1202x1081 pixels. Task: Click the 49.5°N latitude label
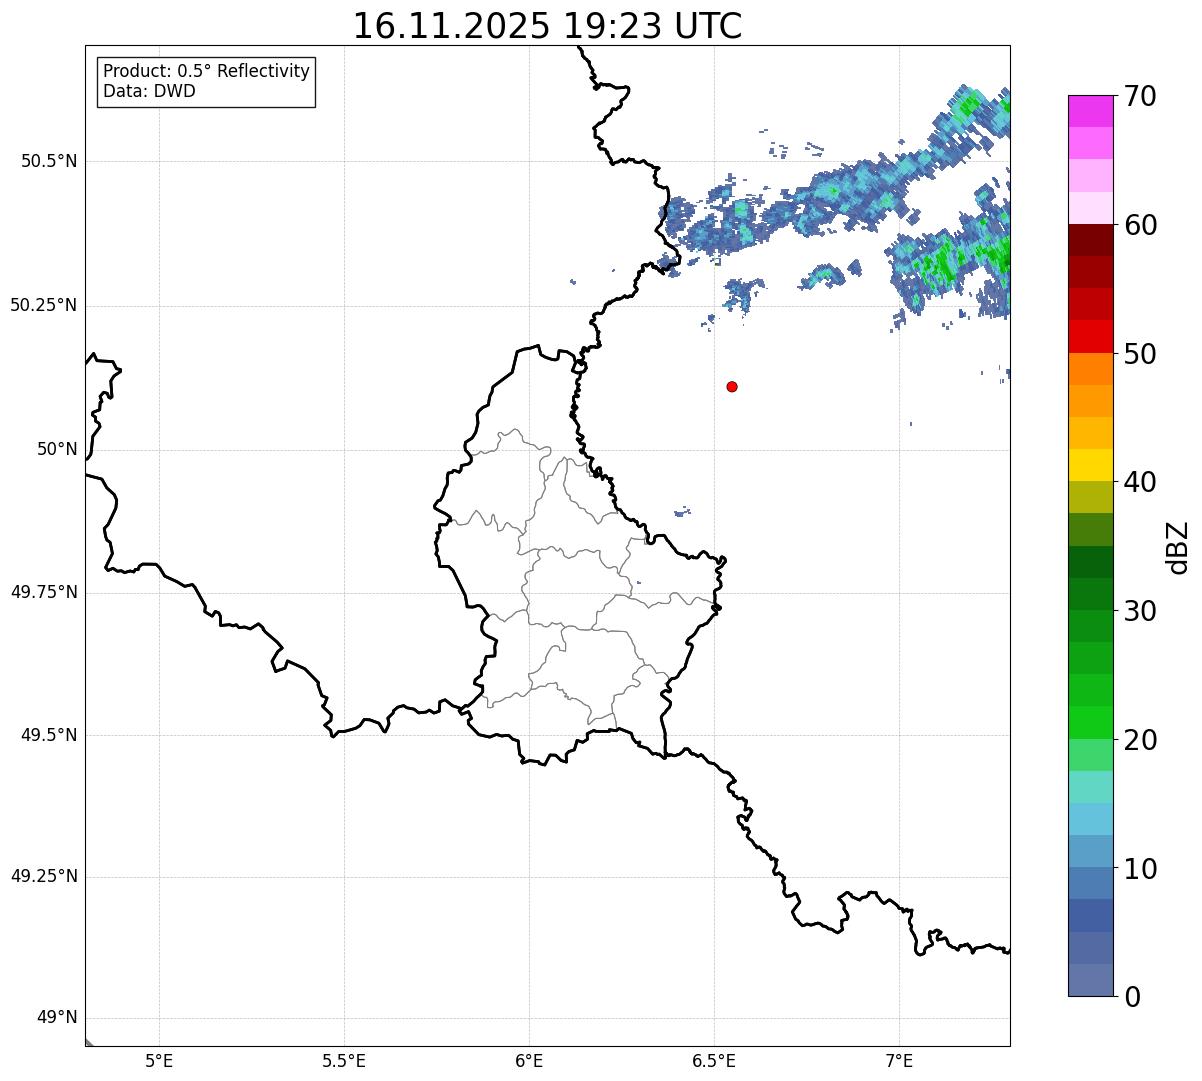pyautogui.click(x=49, y=736)
